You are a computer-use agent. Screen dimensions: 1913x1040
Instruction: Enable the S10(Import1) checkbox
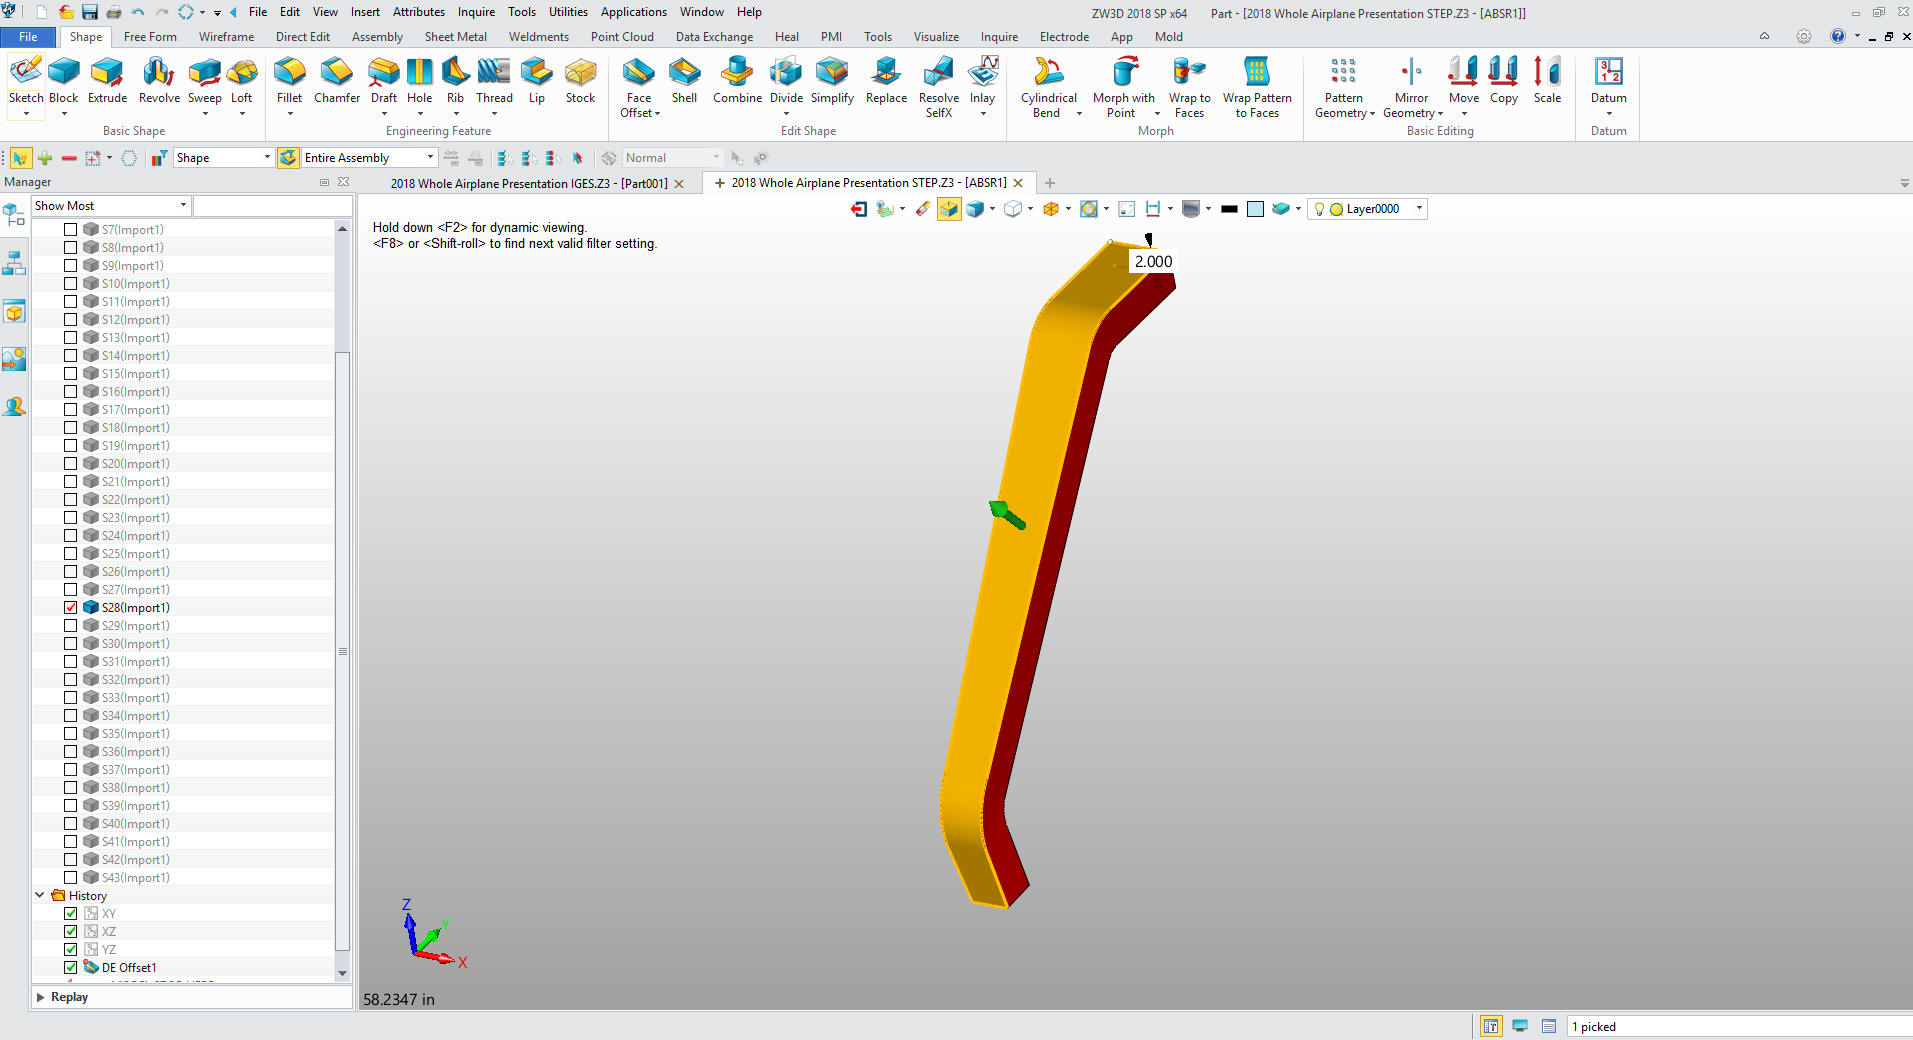(71, 284)
